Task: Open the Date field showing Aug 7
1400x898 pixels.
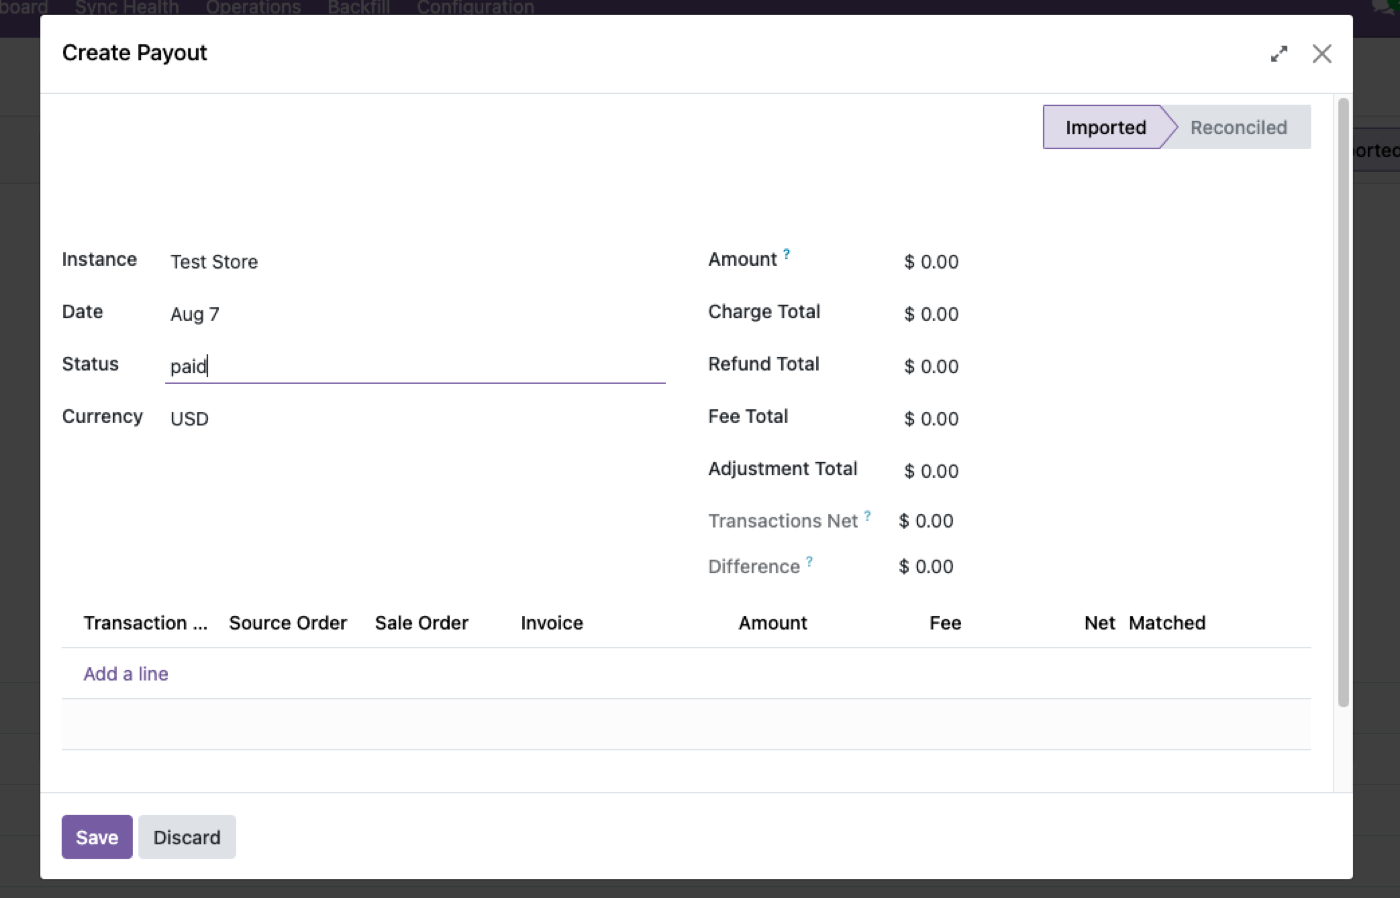Action: (x=415, y=314)
